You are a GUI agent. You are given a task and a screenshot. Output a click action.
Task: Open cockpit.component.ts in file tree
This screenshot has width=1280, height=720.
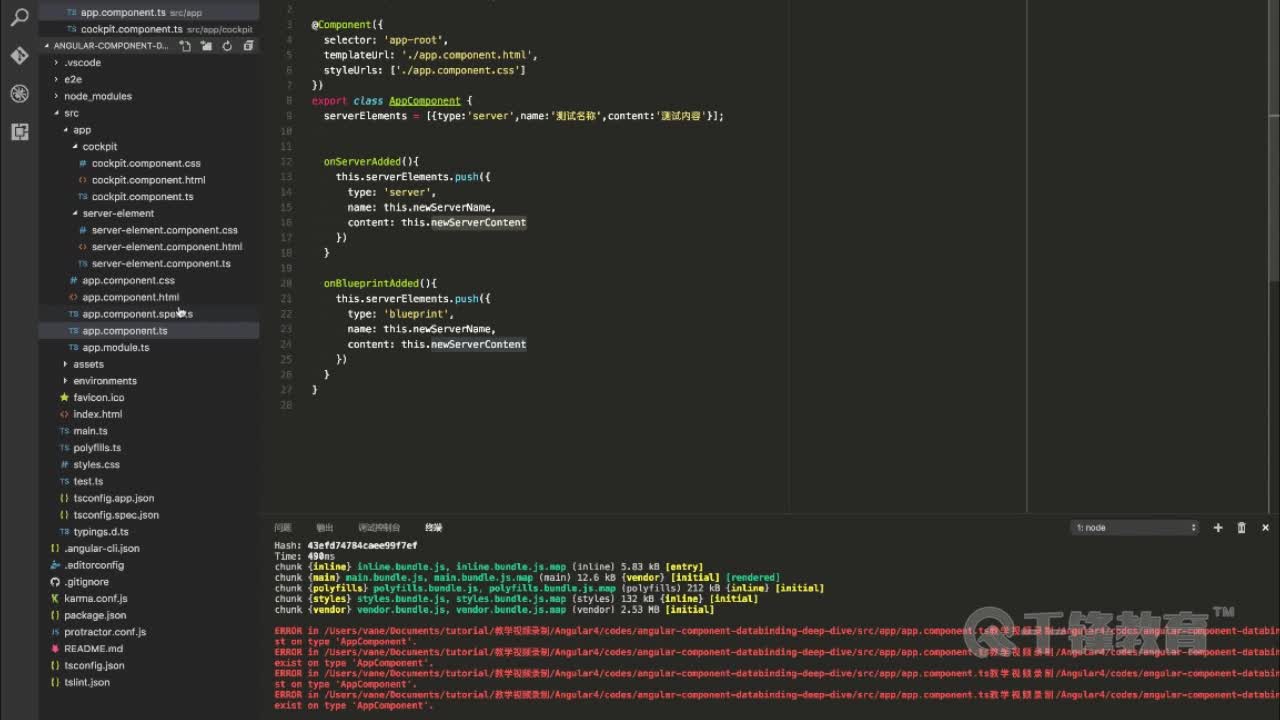click(x=142, y=197)
